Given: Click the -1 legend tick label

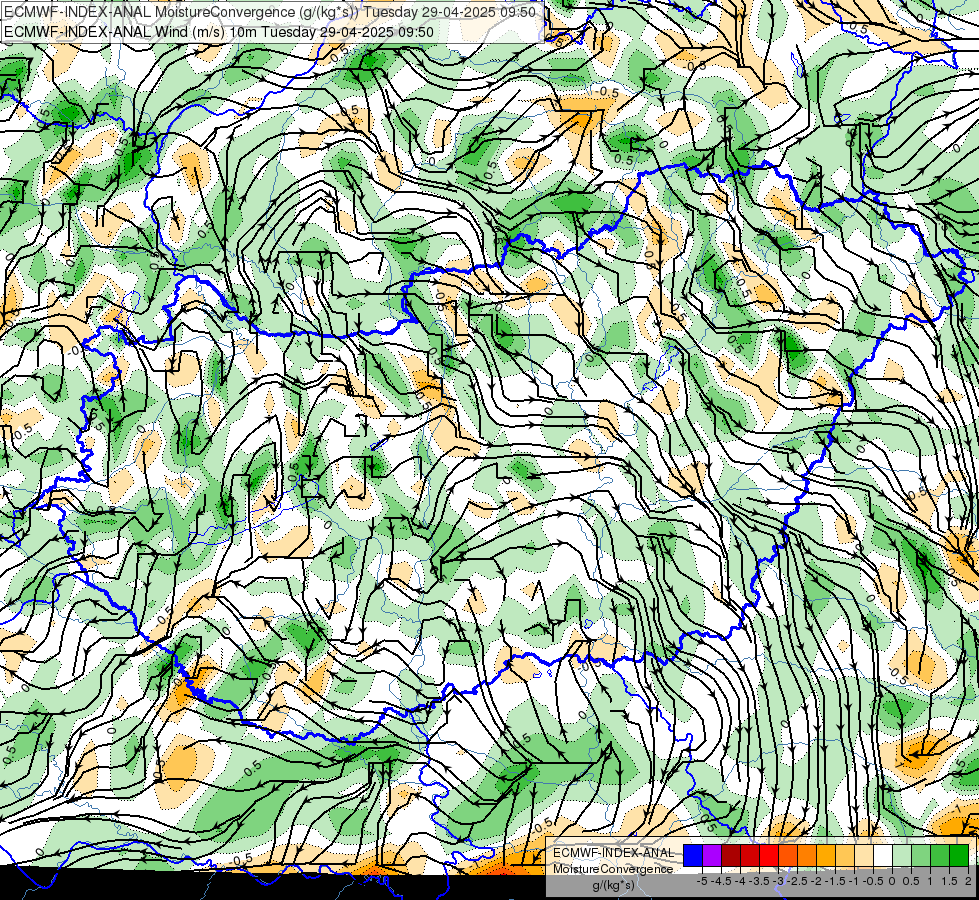Looking at the screenshot, I should (x=854, y=881).
